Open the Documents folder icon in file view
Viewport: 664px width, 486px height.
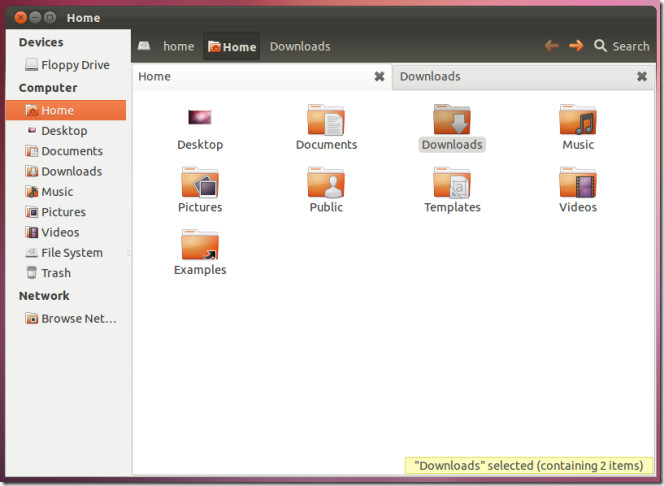[x=326, y=120]
